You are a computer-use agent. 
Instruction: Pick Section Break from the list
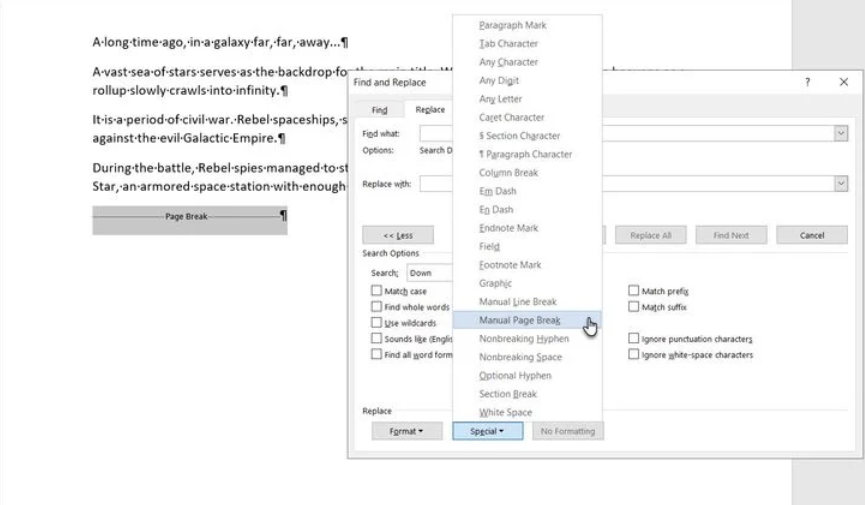click(507, 394)
